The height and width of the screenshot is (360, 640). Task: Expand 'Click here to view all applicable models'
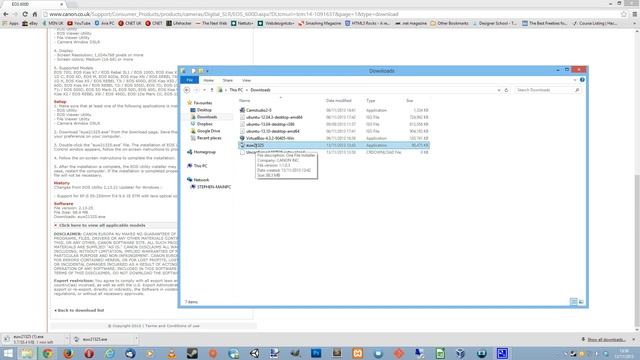point(102,225)
